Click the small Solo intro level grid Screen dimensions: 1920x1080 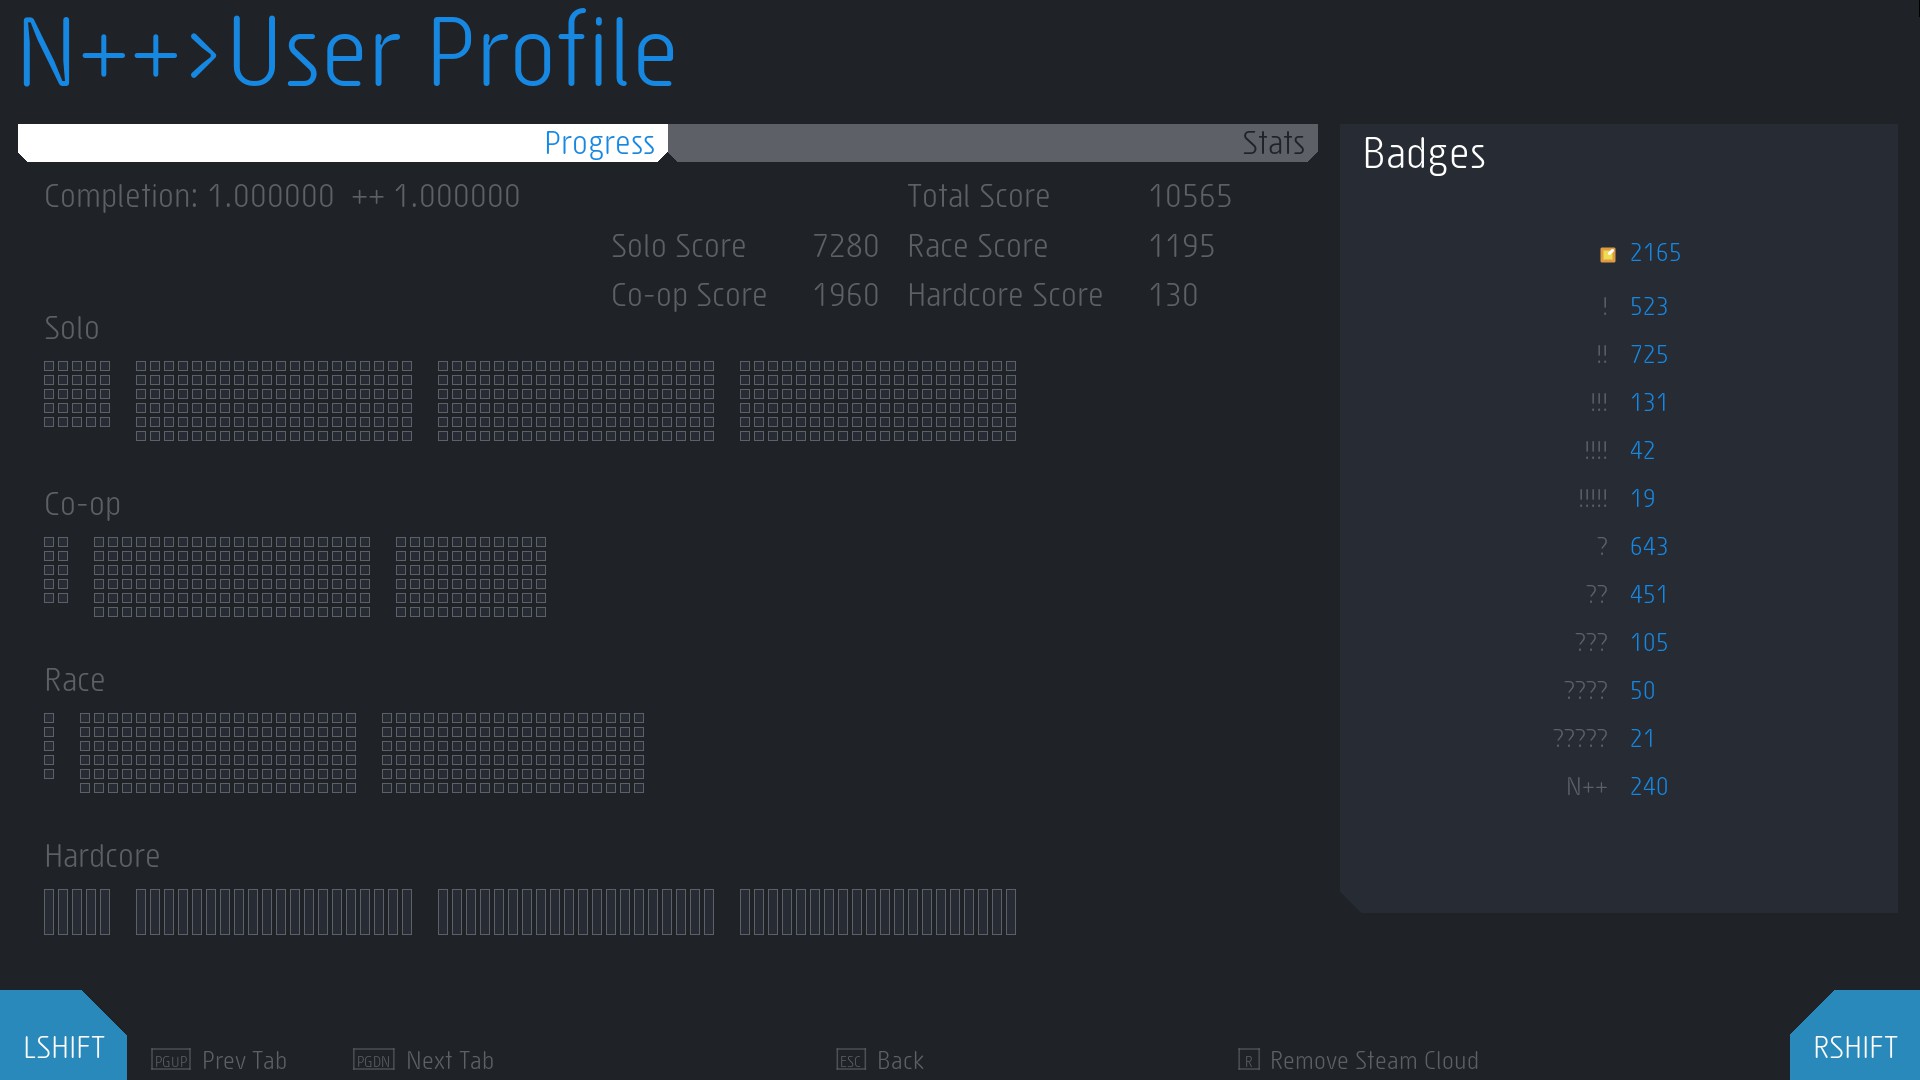pos(77,394)
